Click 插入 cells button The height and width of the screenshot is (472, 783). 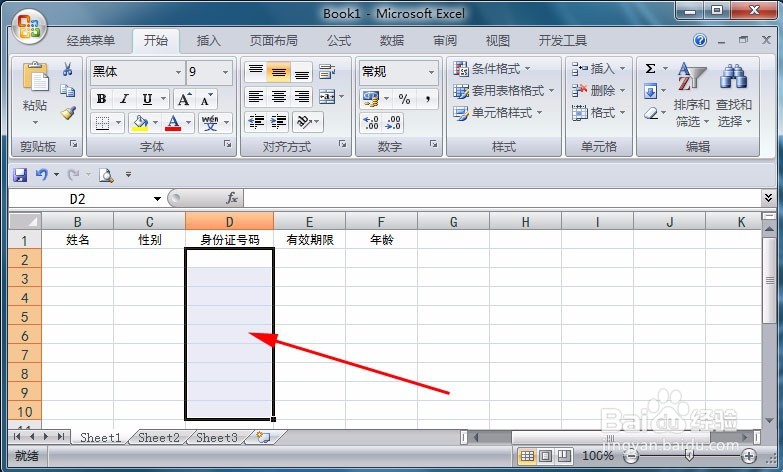598,68
